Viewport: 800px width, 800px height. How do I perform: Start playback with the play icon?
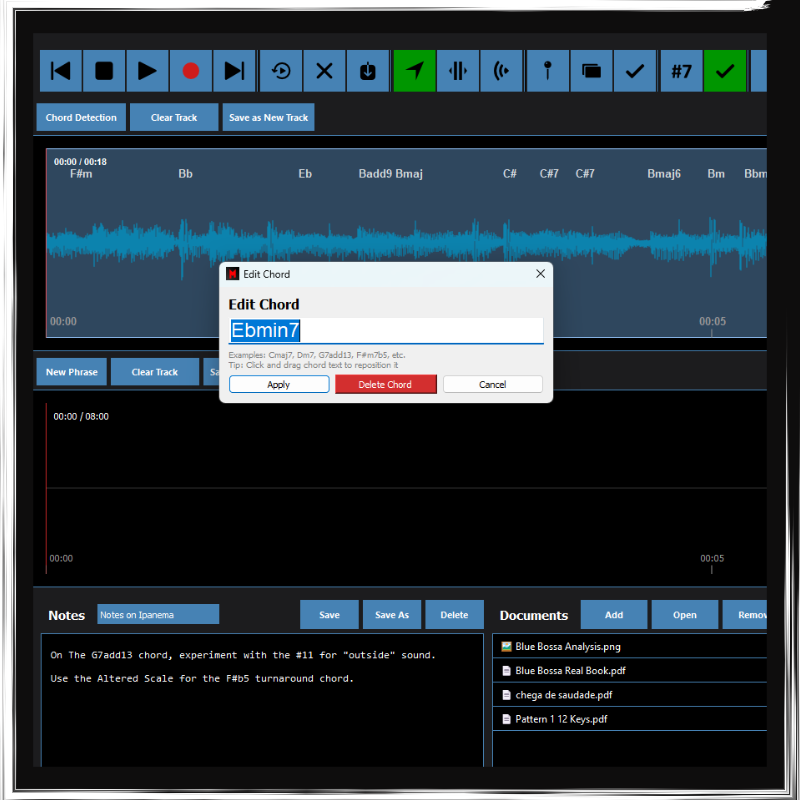(147, 71)
